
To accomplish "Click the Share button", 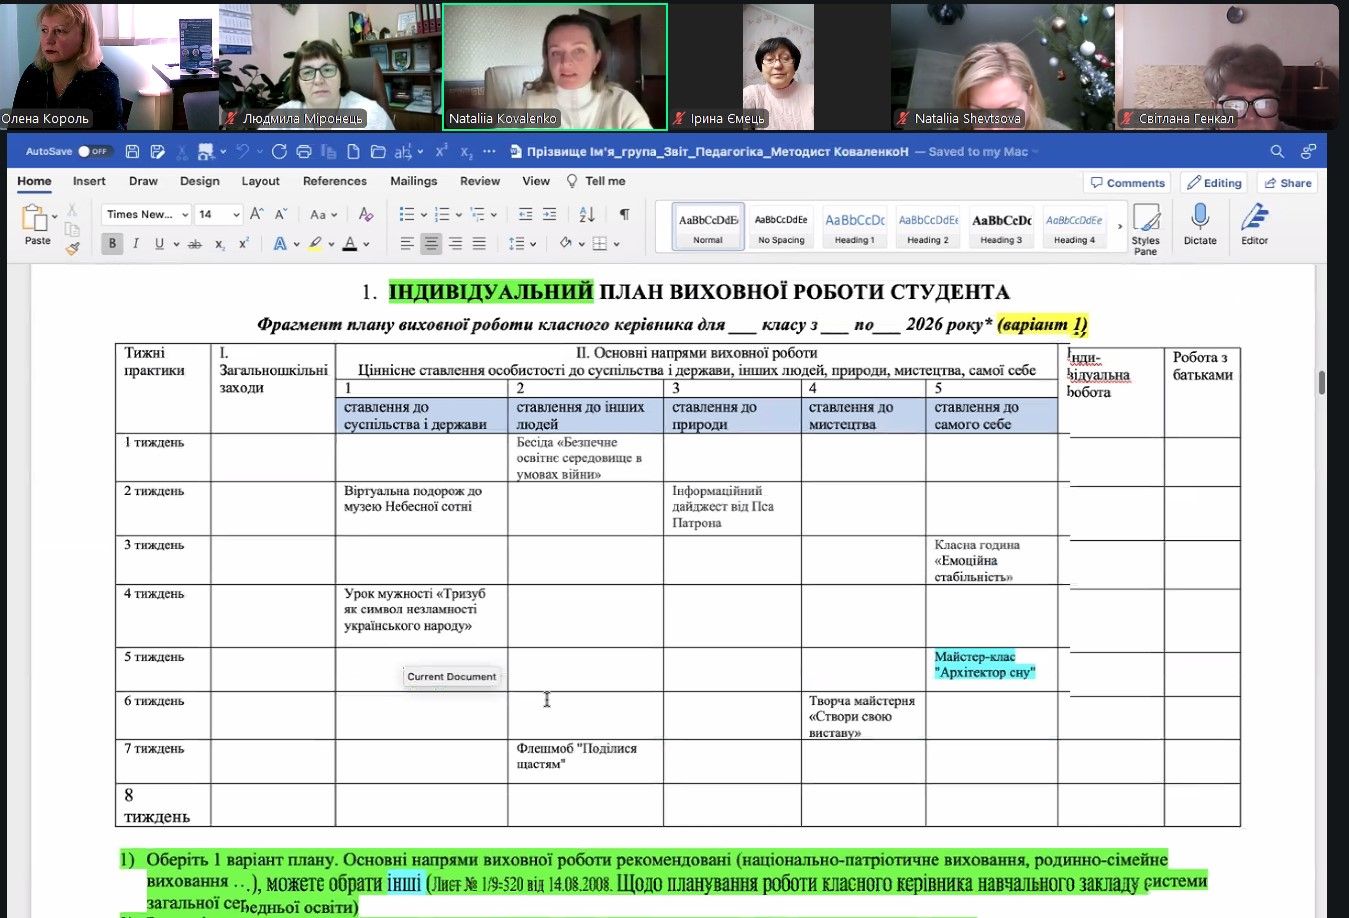I will click(1287, 183).
